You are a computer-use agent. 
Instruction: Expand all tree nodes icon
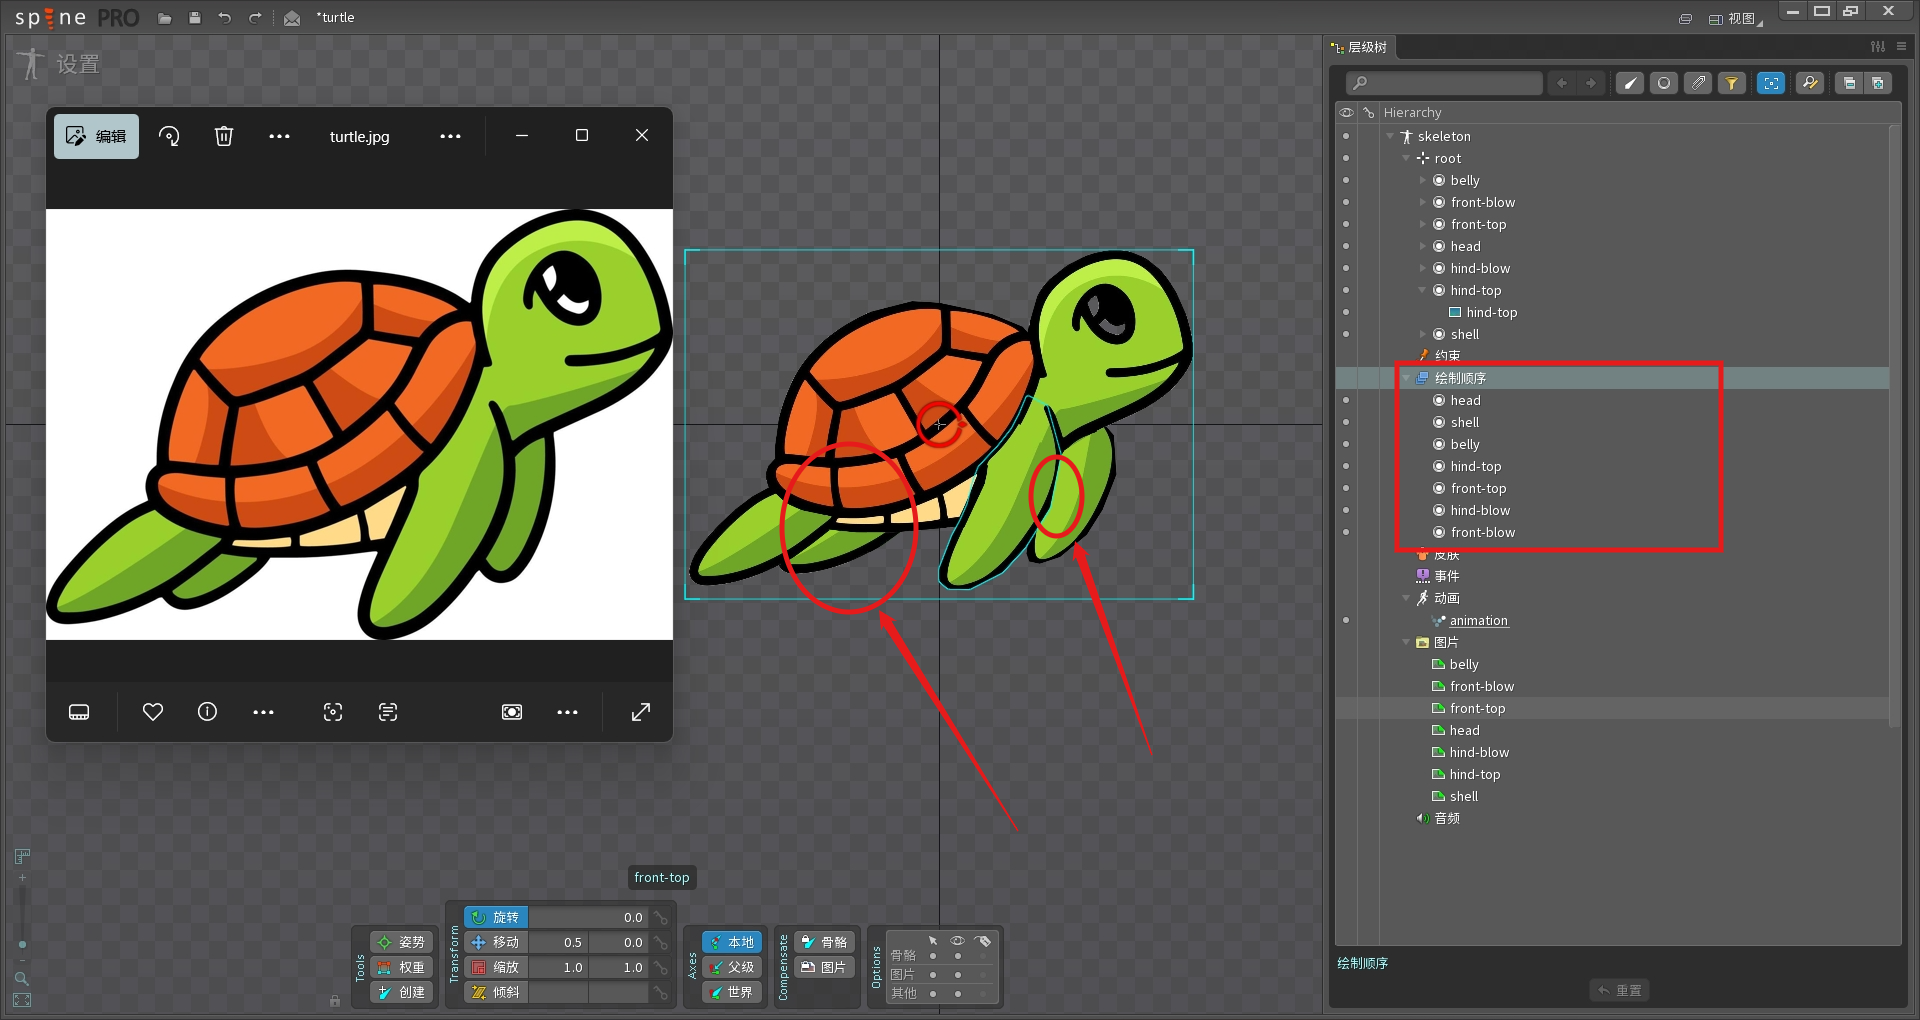click(1878, 83)
